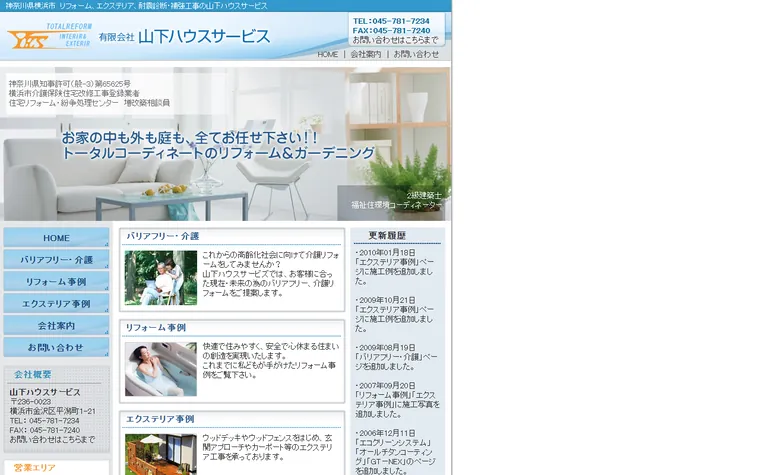
Task: Select HOME button in left sidebar
Action: click(x=56, y=238)
